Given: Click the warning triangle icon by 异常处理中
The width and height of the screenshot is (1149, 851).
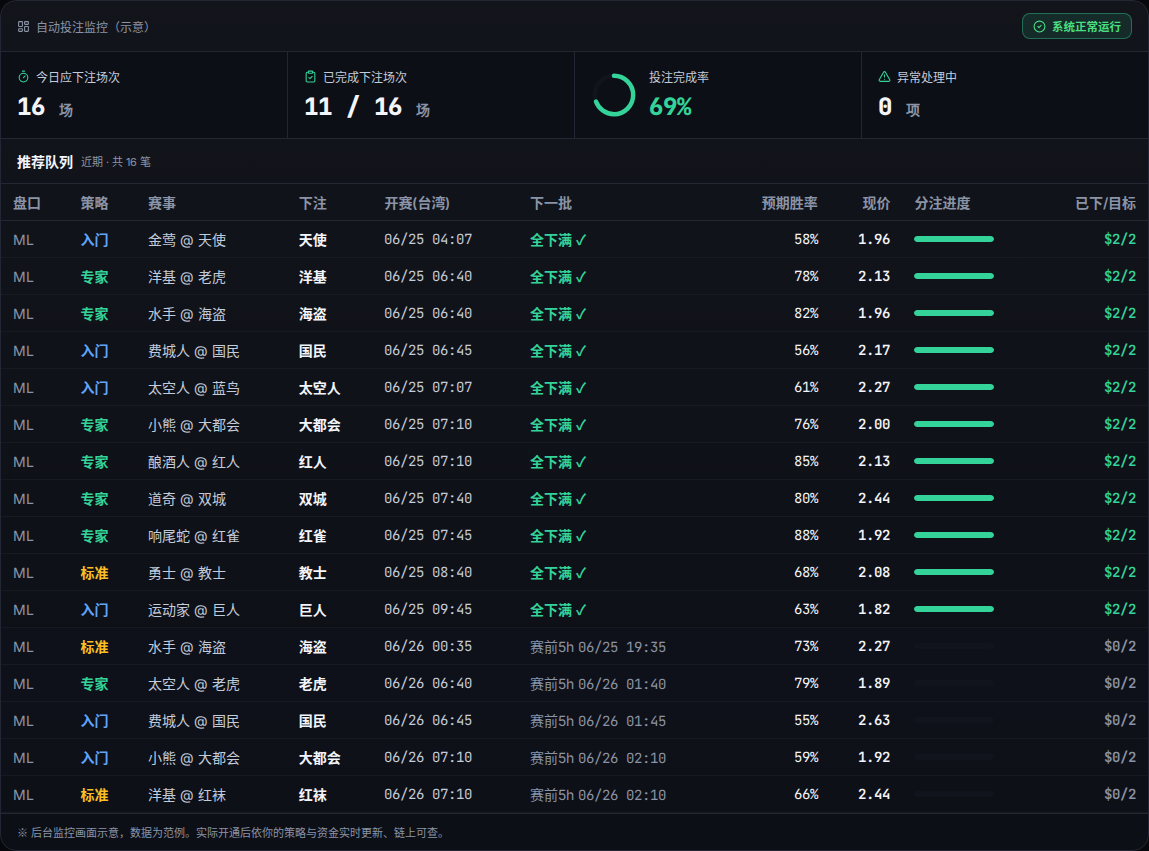Looking at the screenshot, I should 884,77.
